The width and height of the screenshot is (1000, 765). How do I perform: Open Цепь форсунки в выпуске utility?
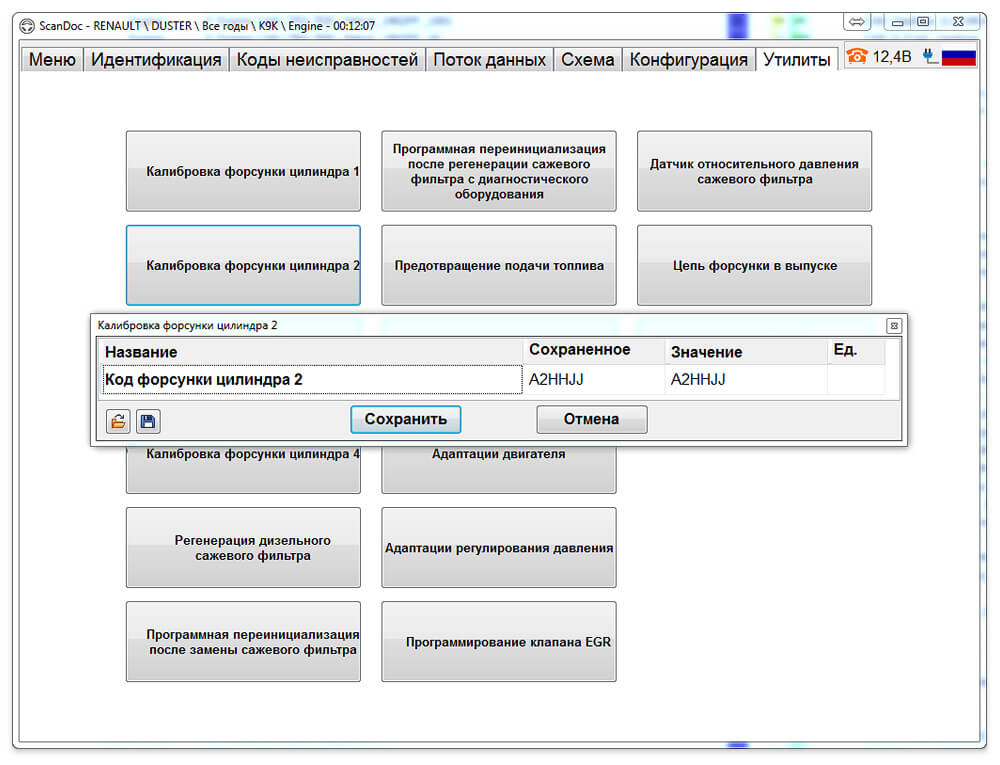(x=754, y=266)
